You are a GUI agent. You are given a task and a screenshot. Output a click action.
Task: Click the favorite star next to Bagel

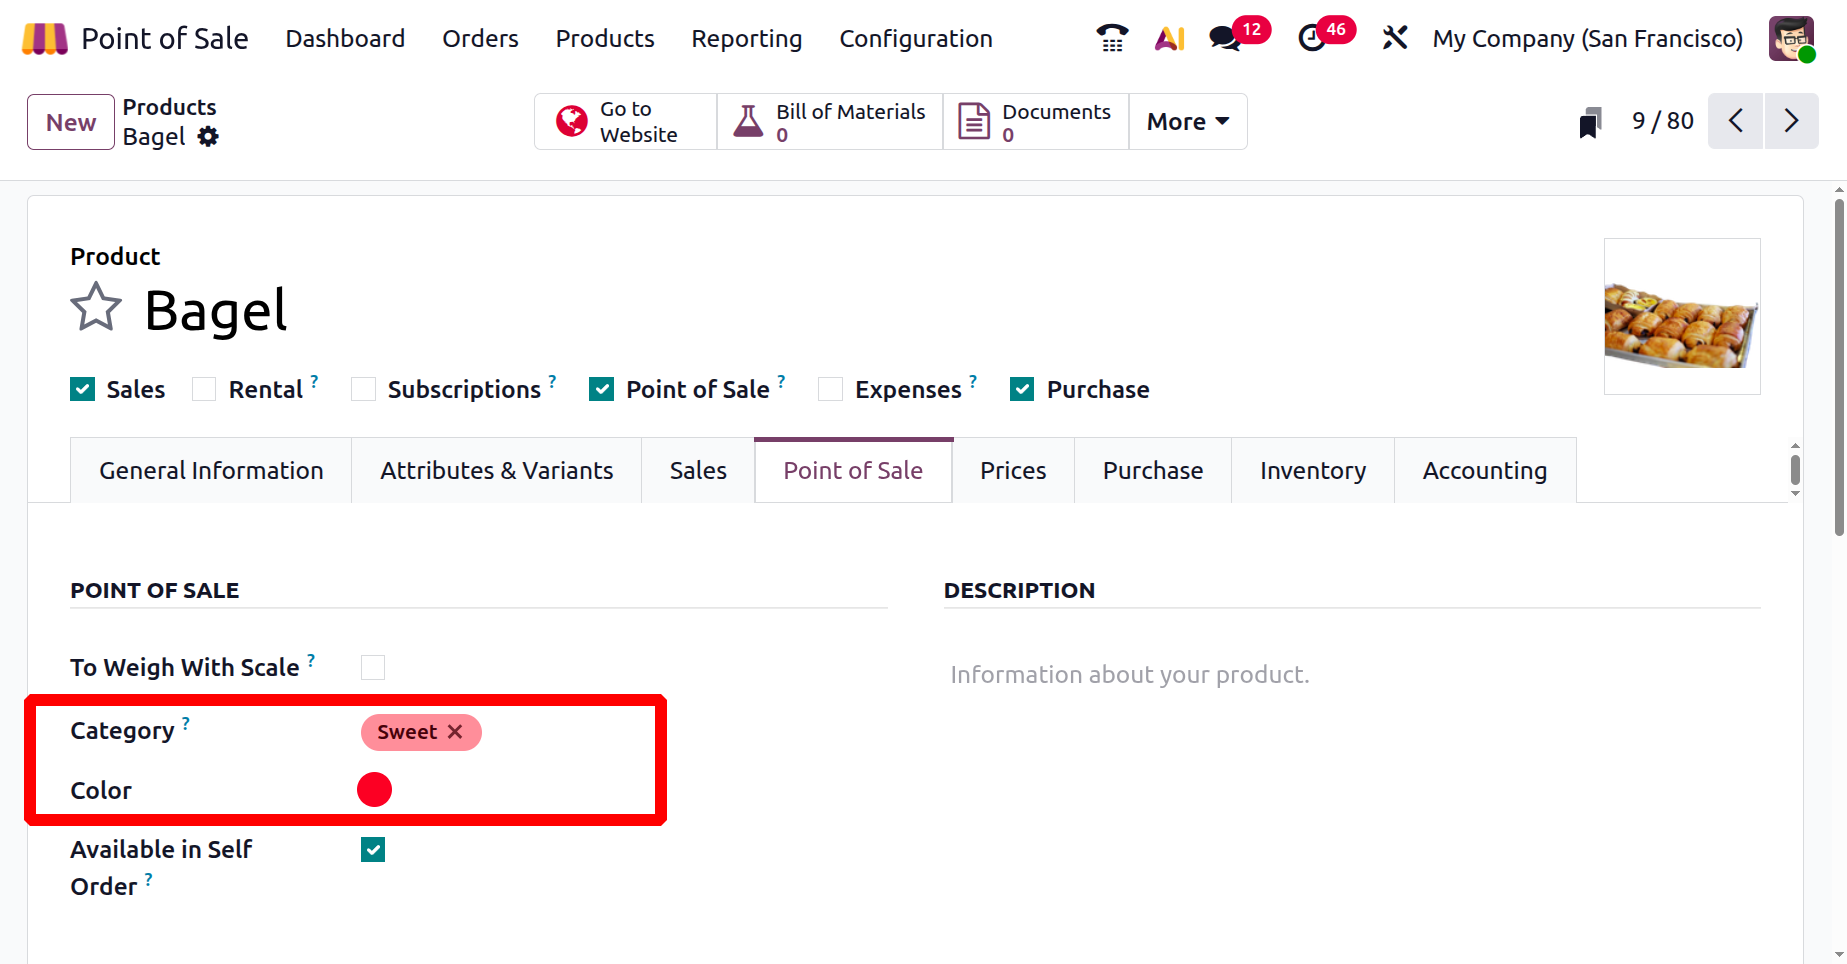coord(96,308)
